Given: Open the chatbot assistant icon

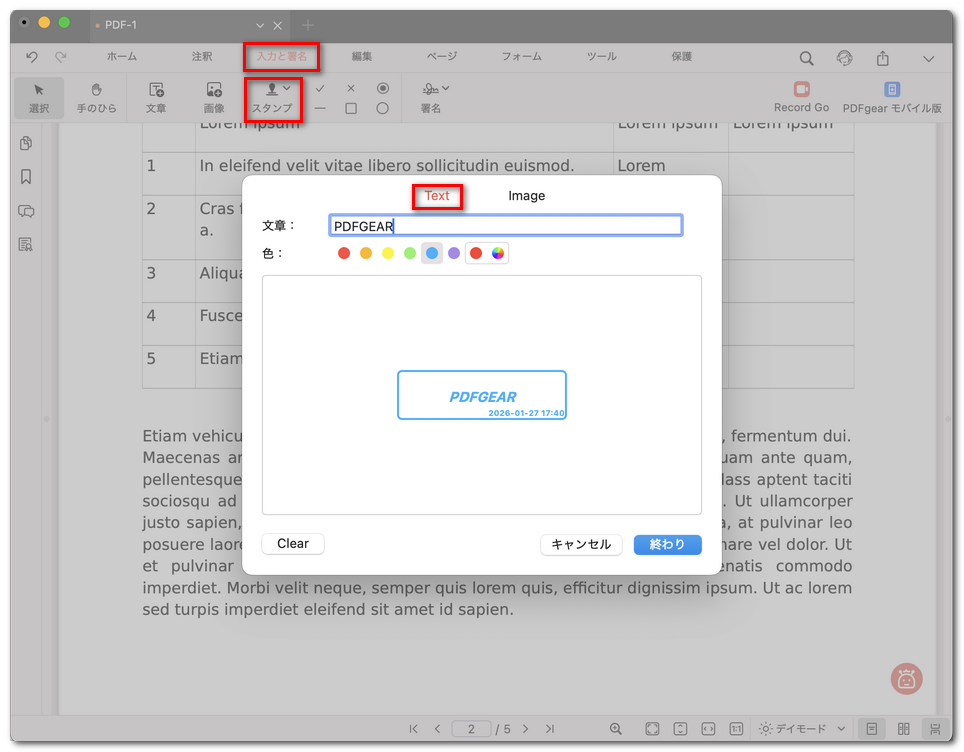Looking at the screenshot, I should click(x=907, y=679).
